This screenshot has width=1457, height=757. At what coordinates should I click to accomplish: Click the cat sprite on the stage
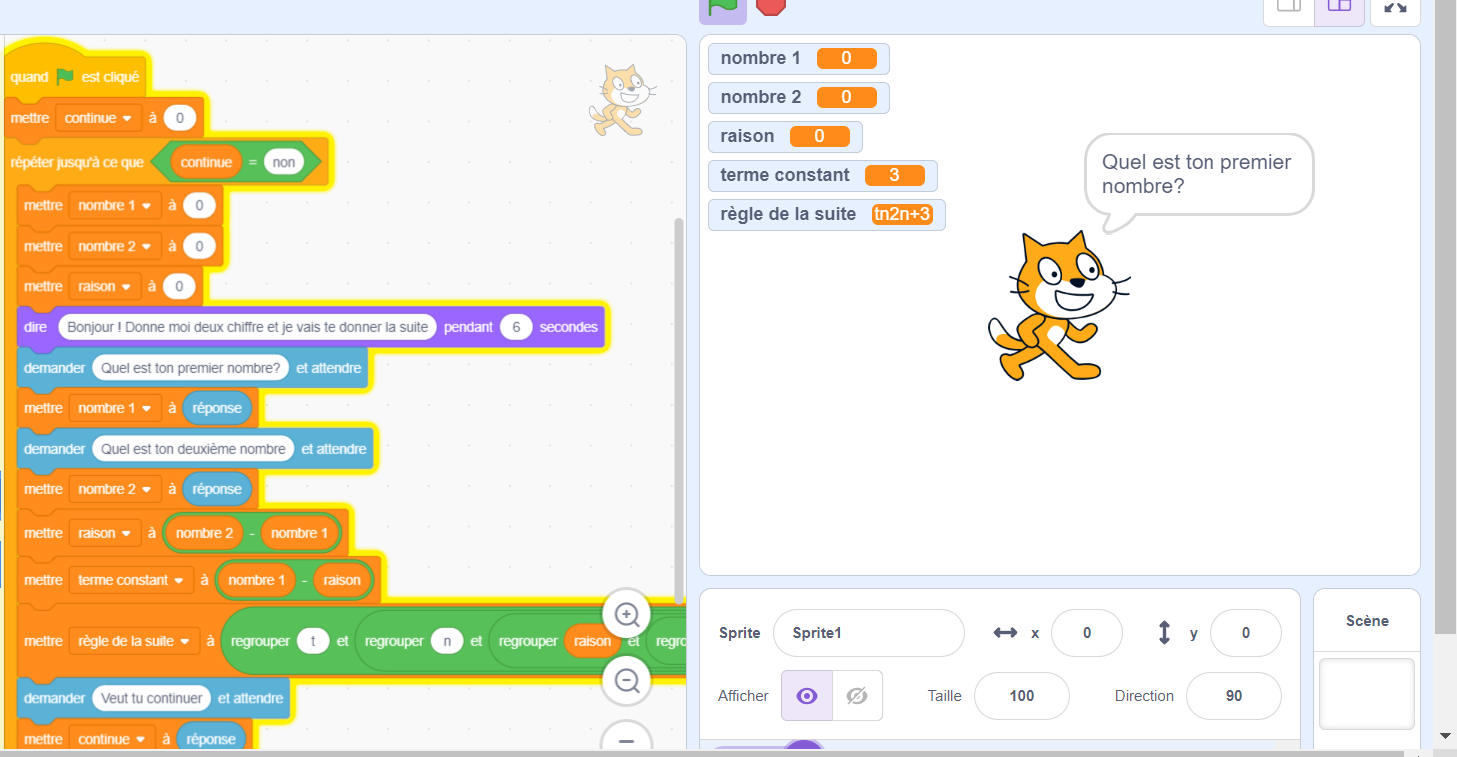click(1058, 305)
